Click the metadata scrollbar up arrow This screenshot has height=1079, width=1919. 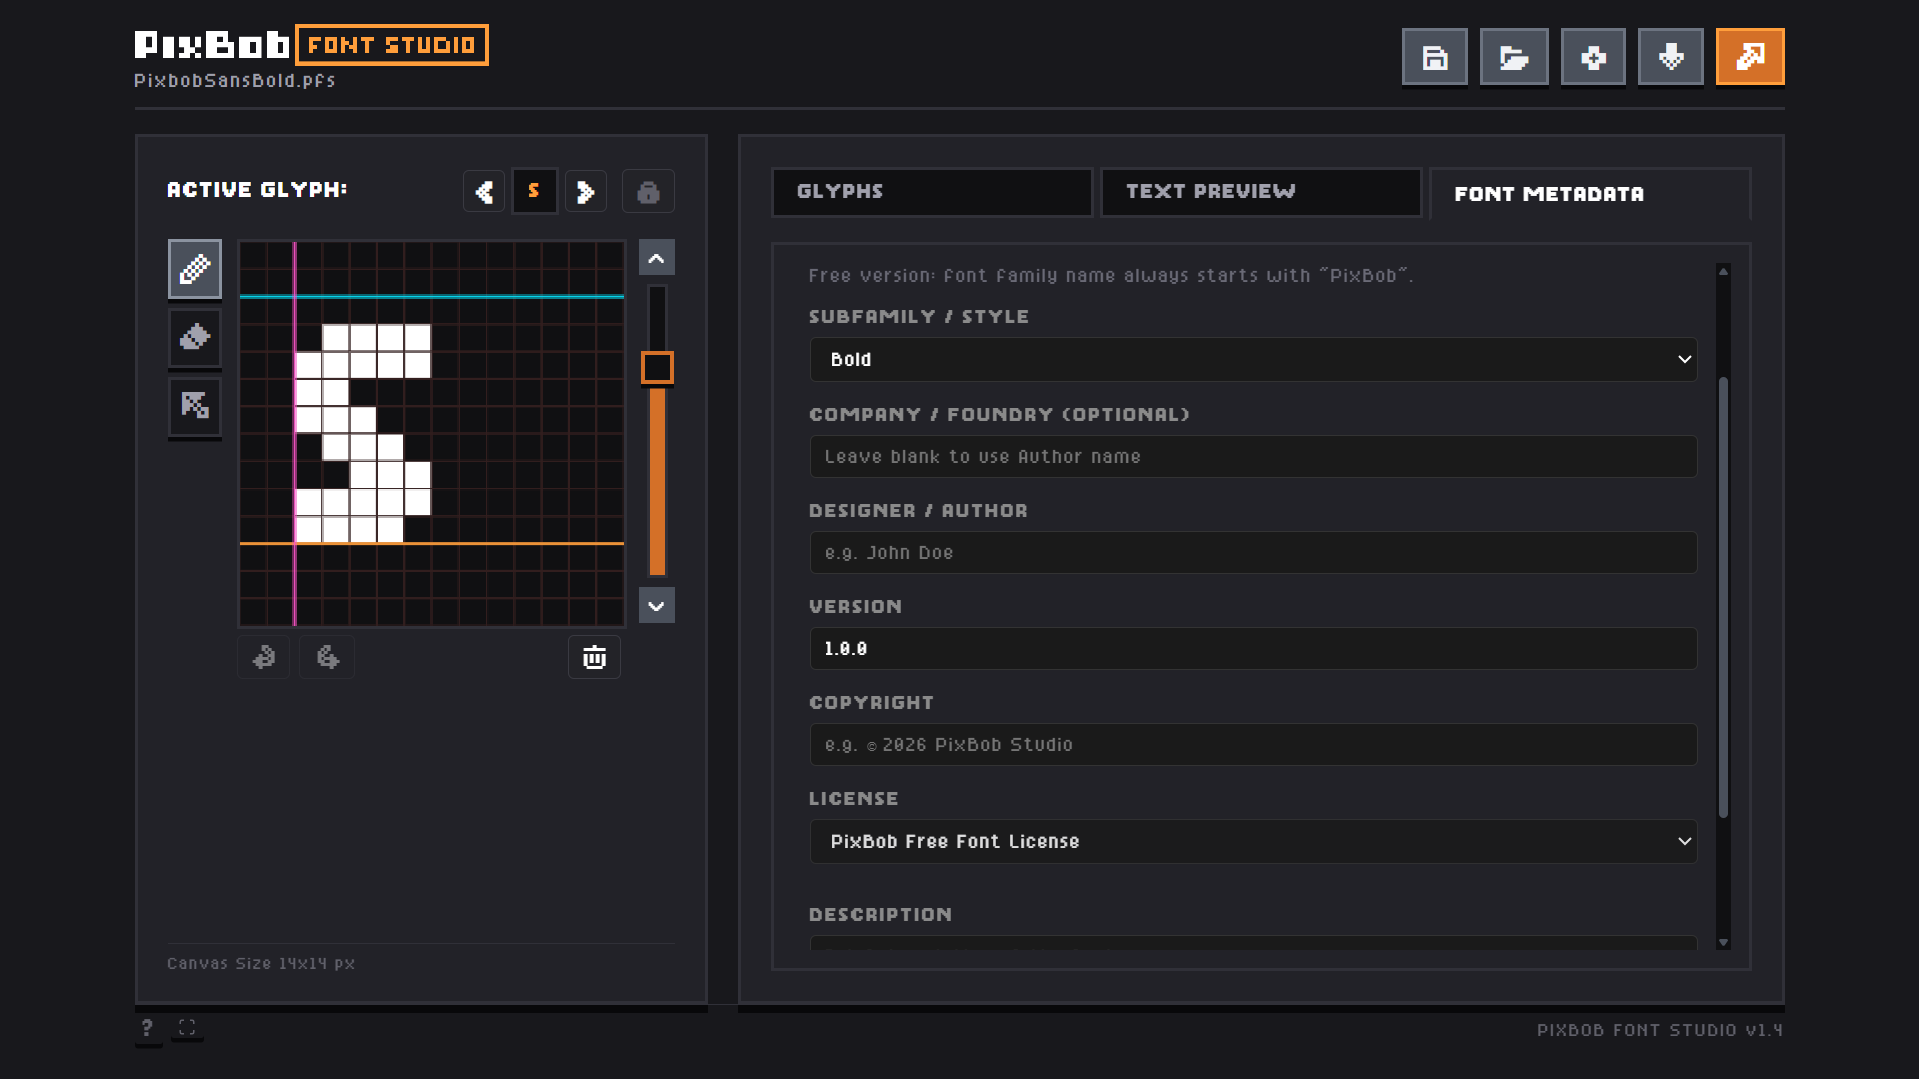pos(1723,271)
